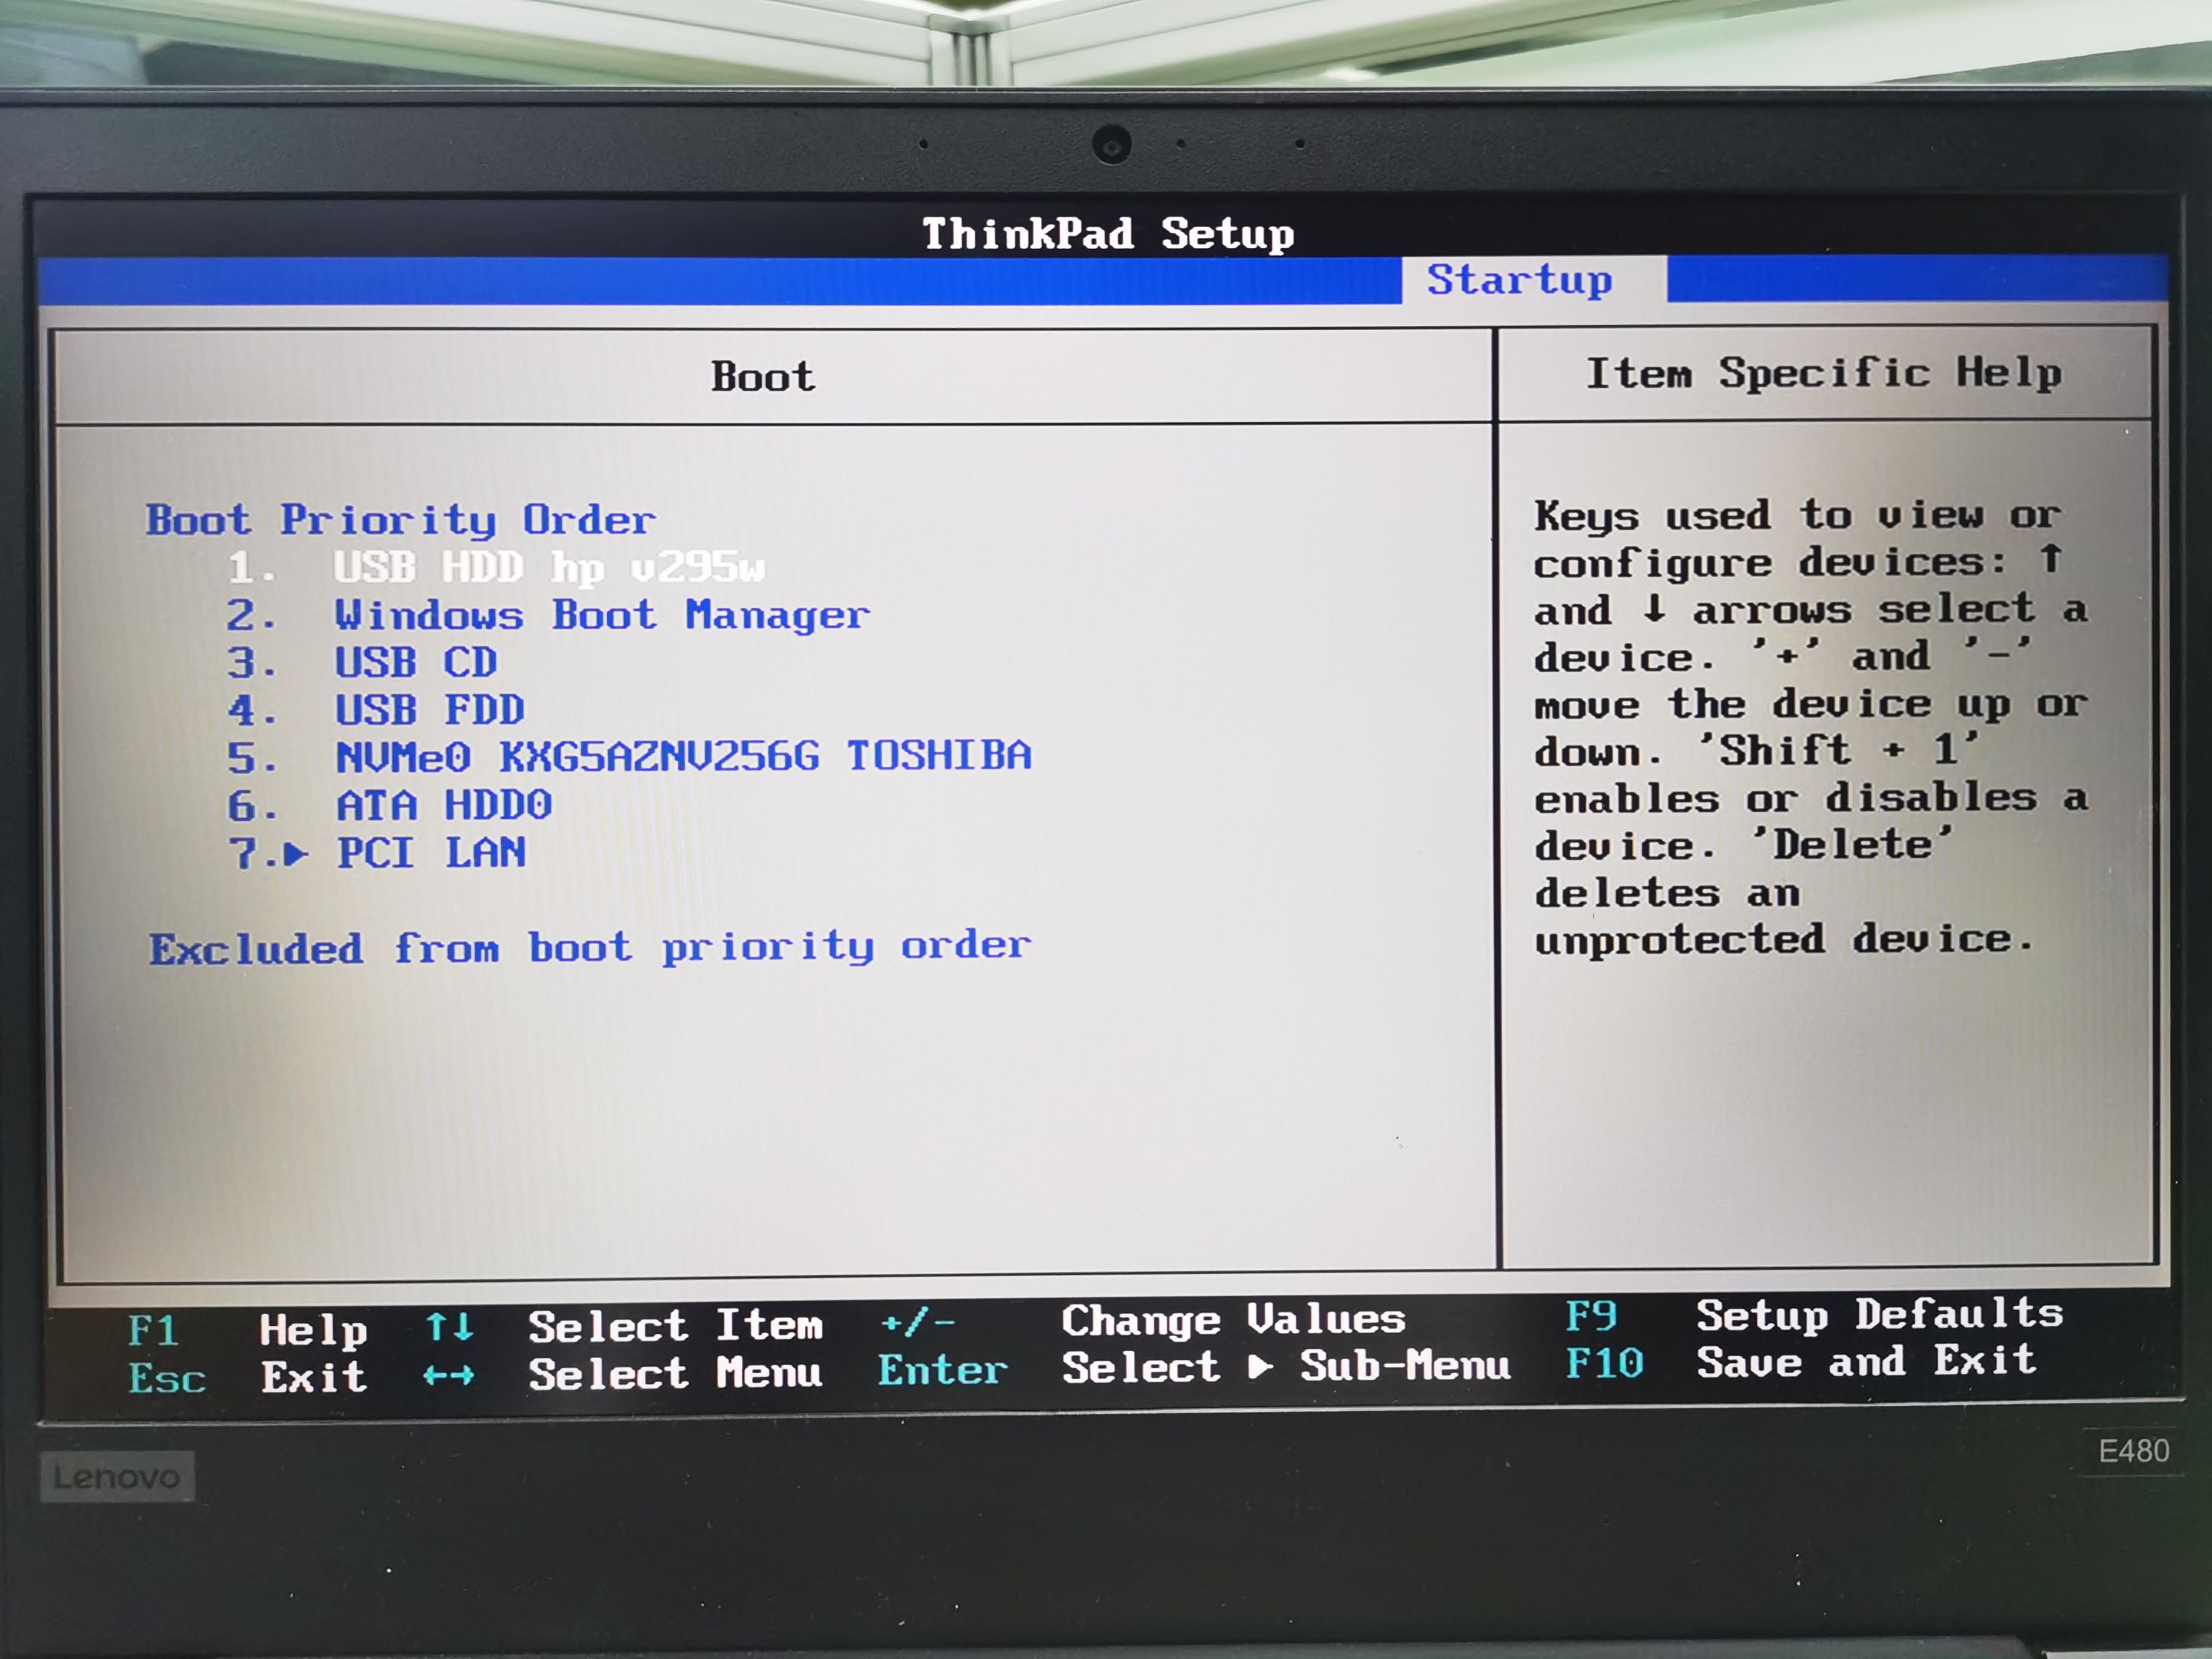The height and width of the screenshot is (1659, 2212).
Task: Select the USB CD boot entry
Action: pos(416,662)
